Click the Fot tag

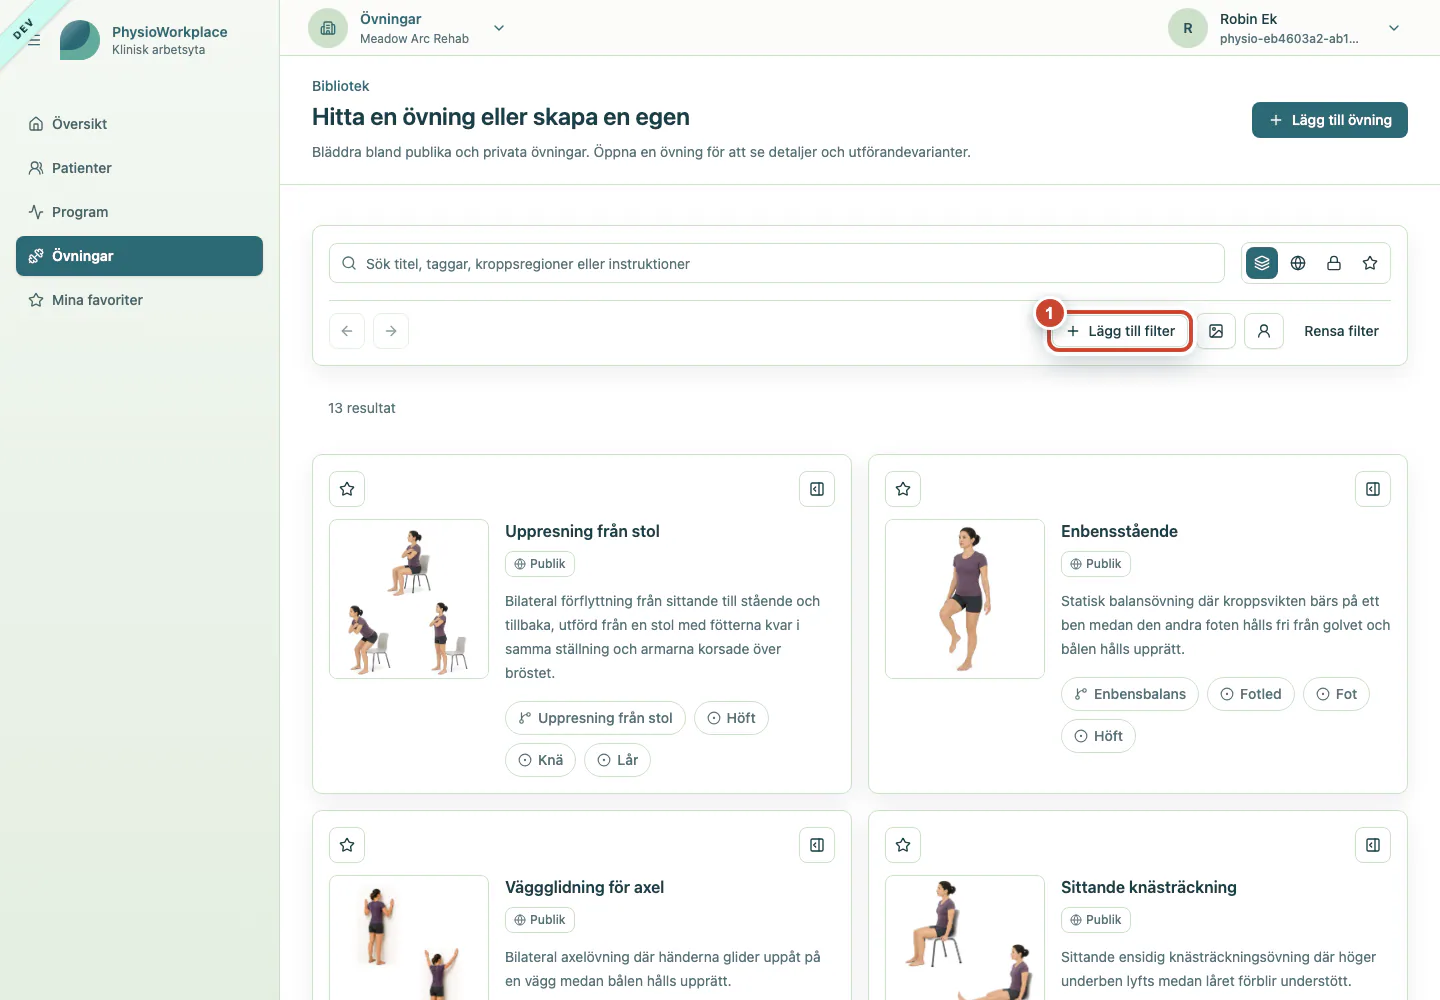click(x=1336, y=694)
